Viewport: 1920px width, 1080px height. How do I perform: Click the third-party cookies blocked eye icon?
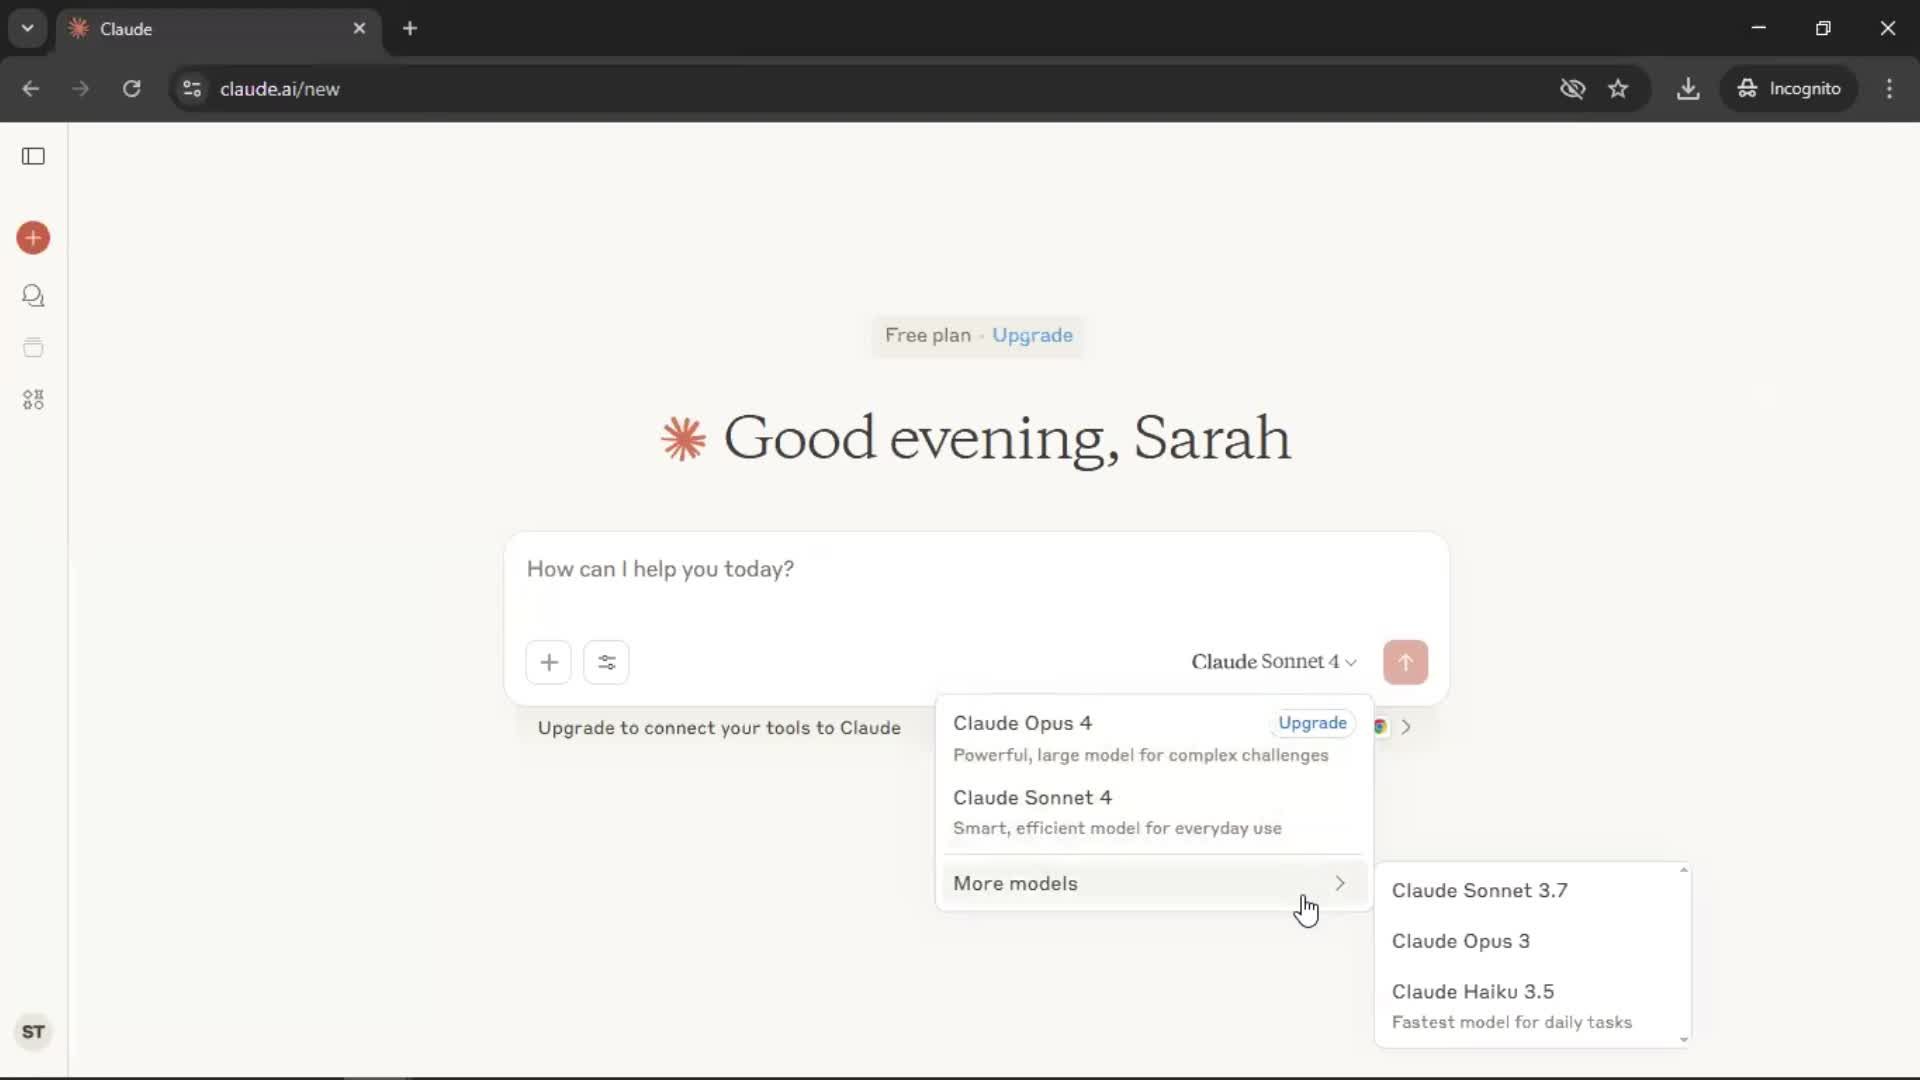coord(1572,89)
